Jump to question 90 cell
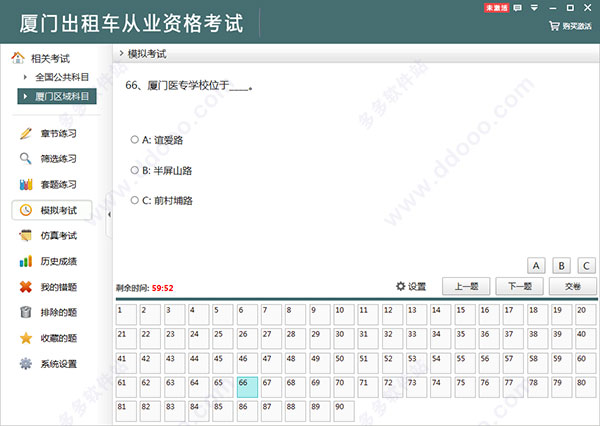Screen dimensions: 600x426 344,411
